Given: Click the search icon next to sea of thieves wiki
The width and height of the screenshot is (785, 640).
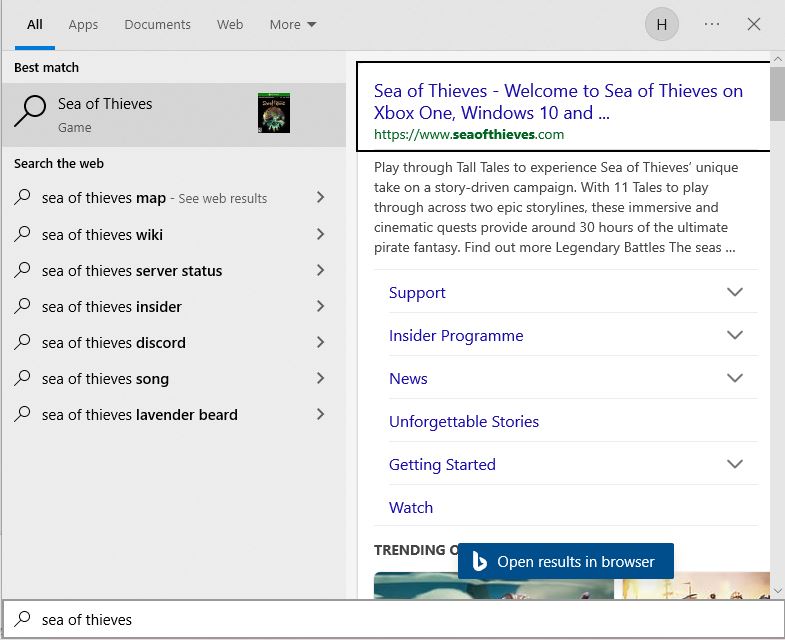Looking at the screenshot, I should coord(23,234).
